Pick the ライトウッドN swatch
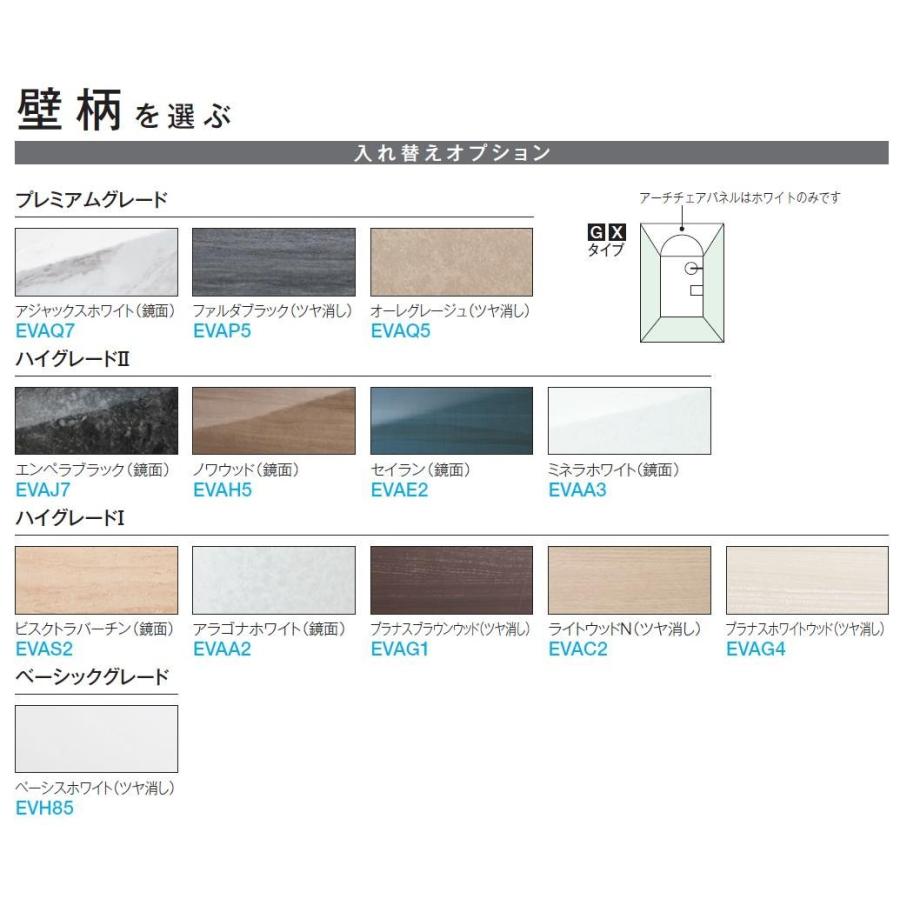Viewport: 900px width, 900px height. pyautogui.click(x=630, y=580)
